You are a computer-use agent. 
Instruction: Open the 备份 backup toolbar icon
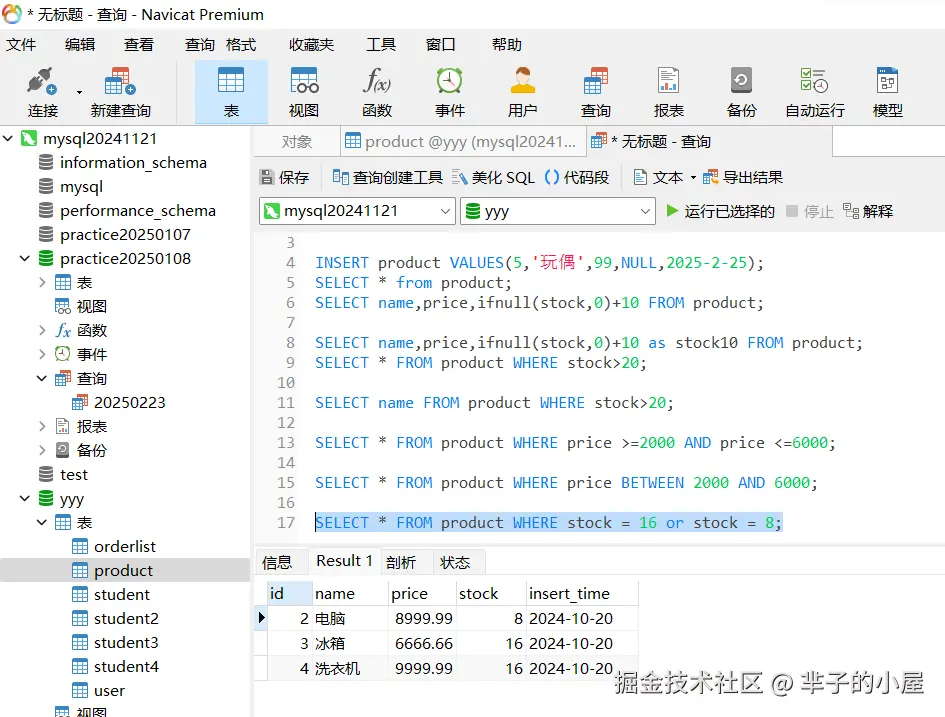(741, 92)
